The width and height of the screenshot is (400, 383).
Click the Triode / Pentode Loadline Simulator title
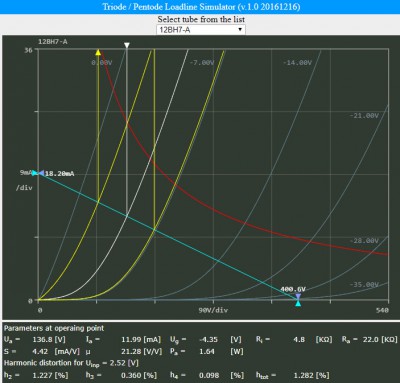coord(201,7)
